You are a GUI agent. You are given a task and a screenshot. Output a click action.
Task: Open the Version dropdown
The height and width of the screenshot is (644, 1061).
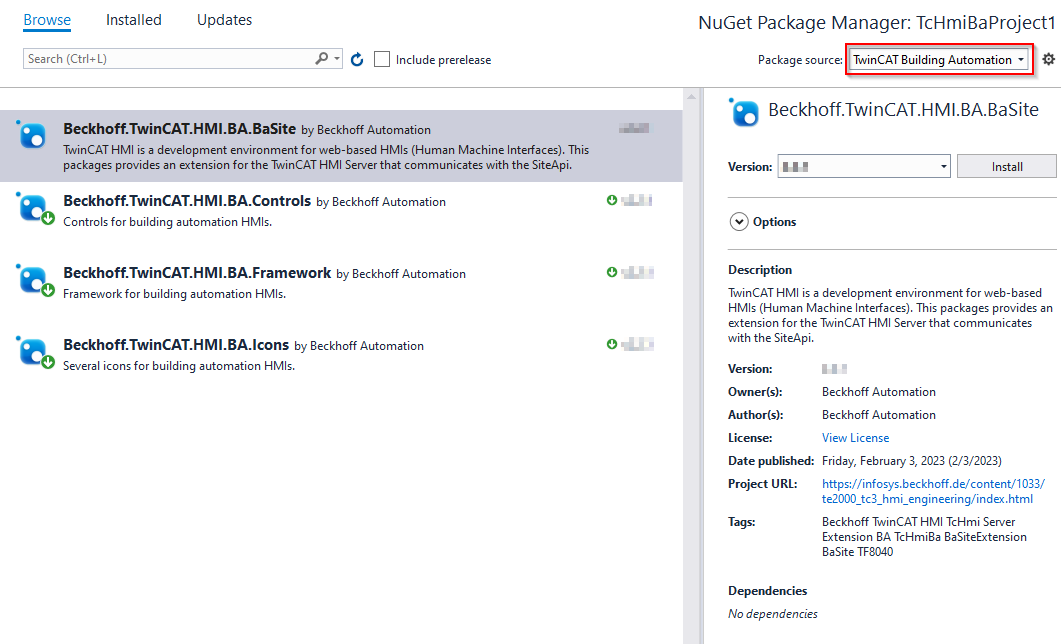864,166
